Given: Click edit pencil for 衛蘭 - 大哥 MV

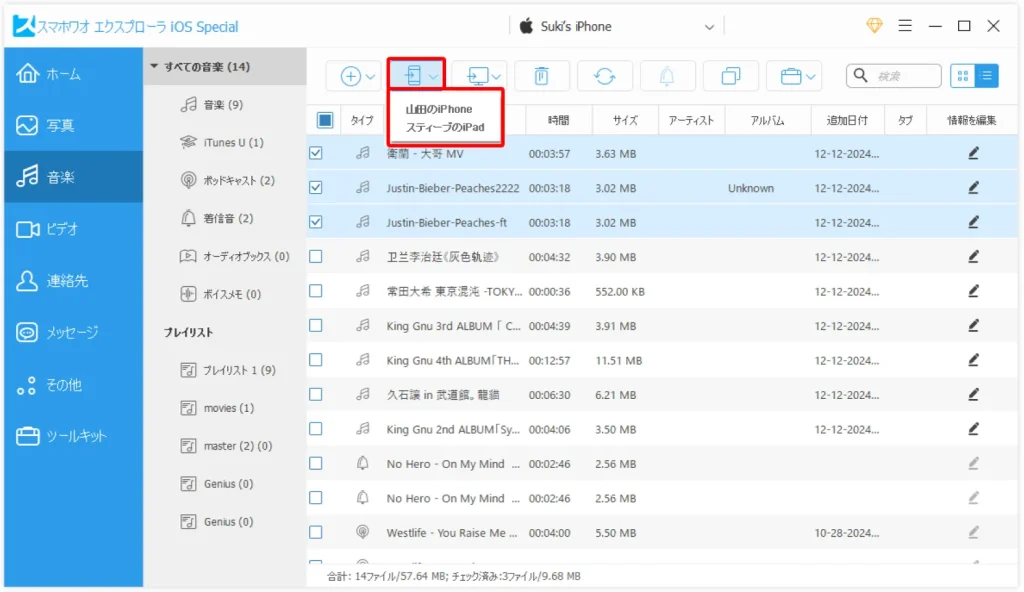Looking at the screenshot, I should 973,154.
